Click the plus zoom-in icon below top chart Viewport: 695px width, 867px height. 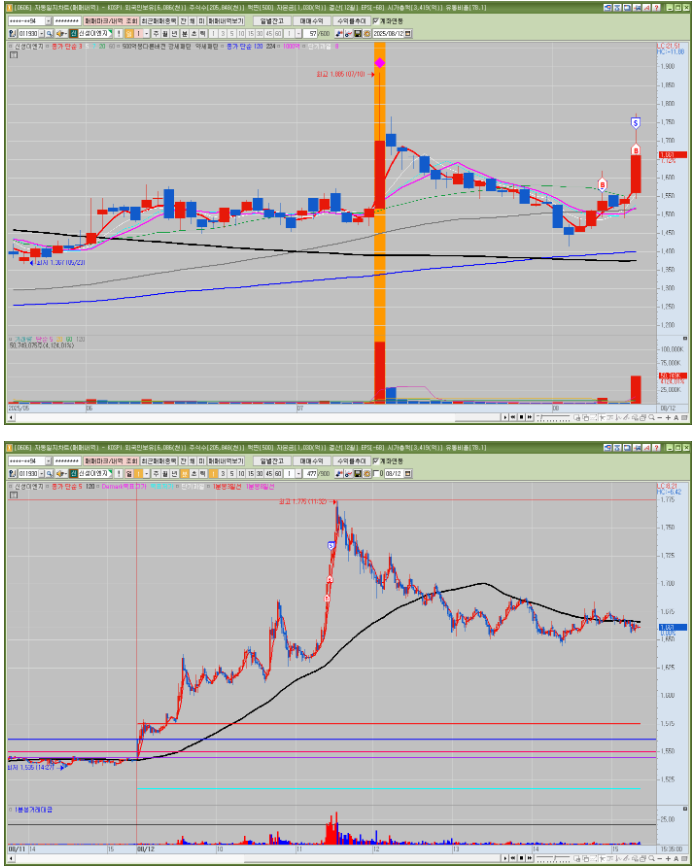[668, 417]
